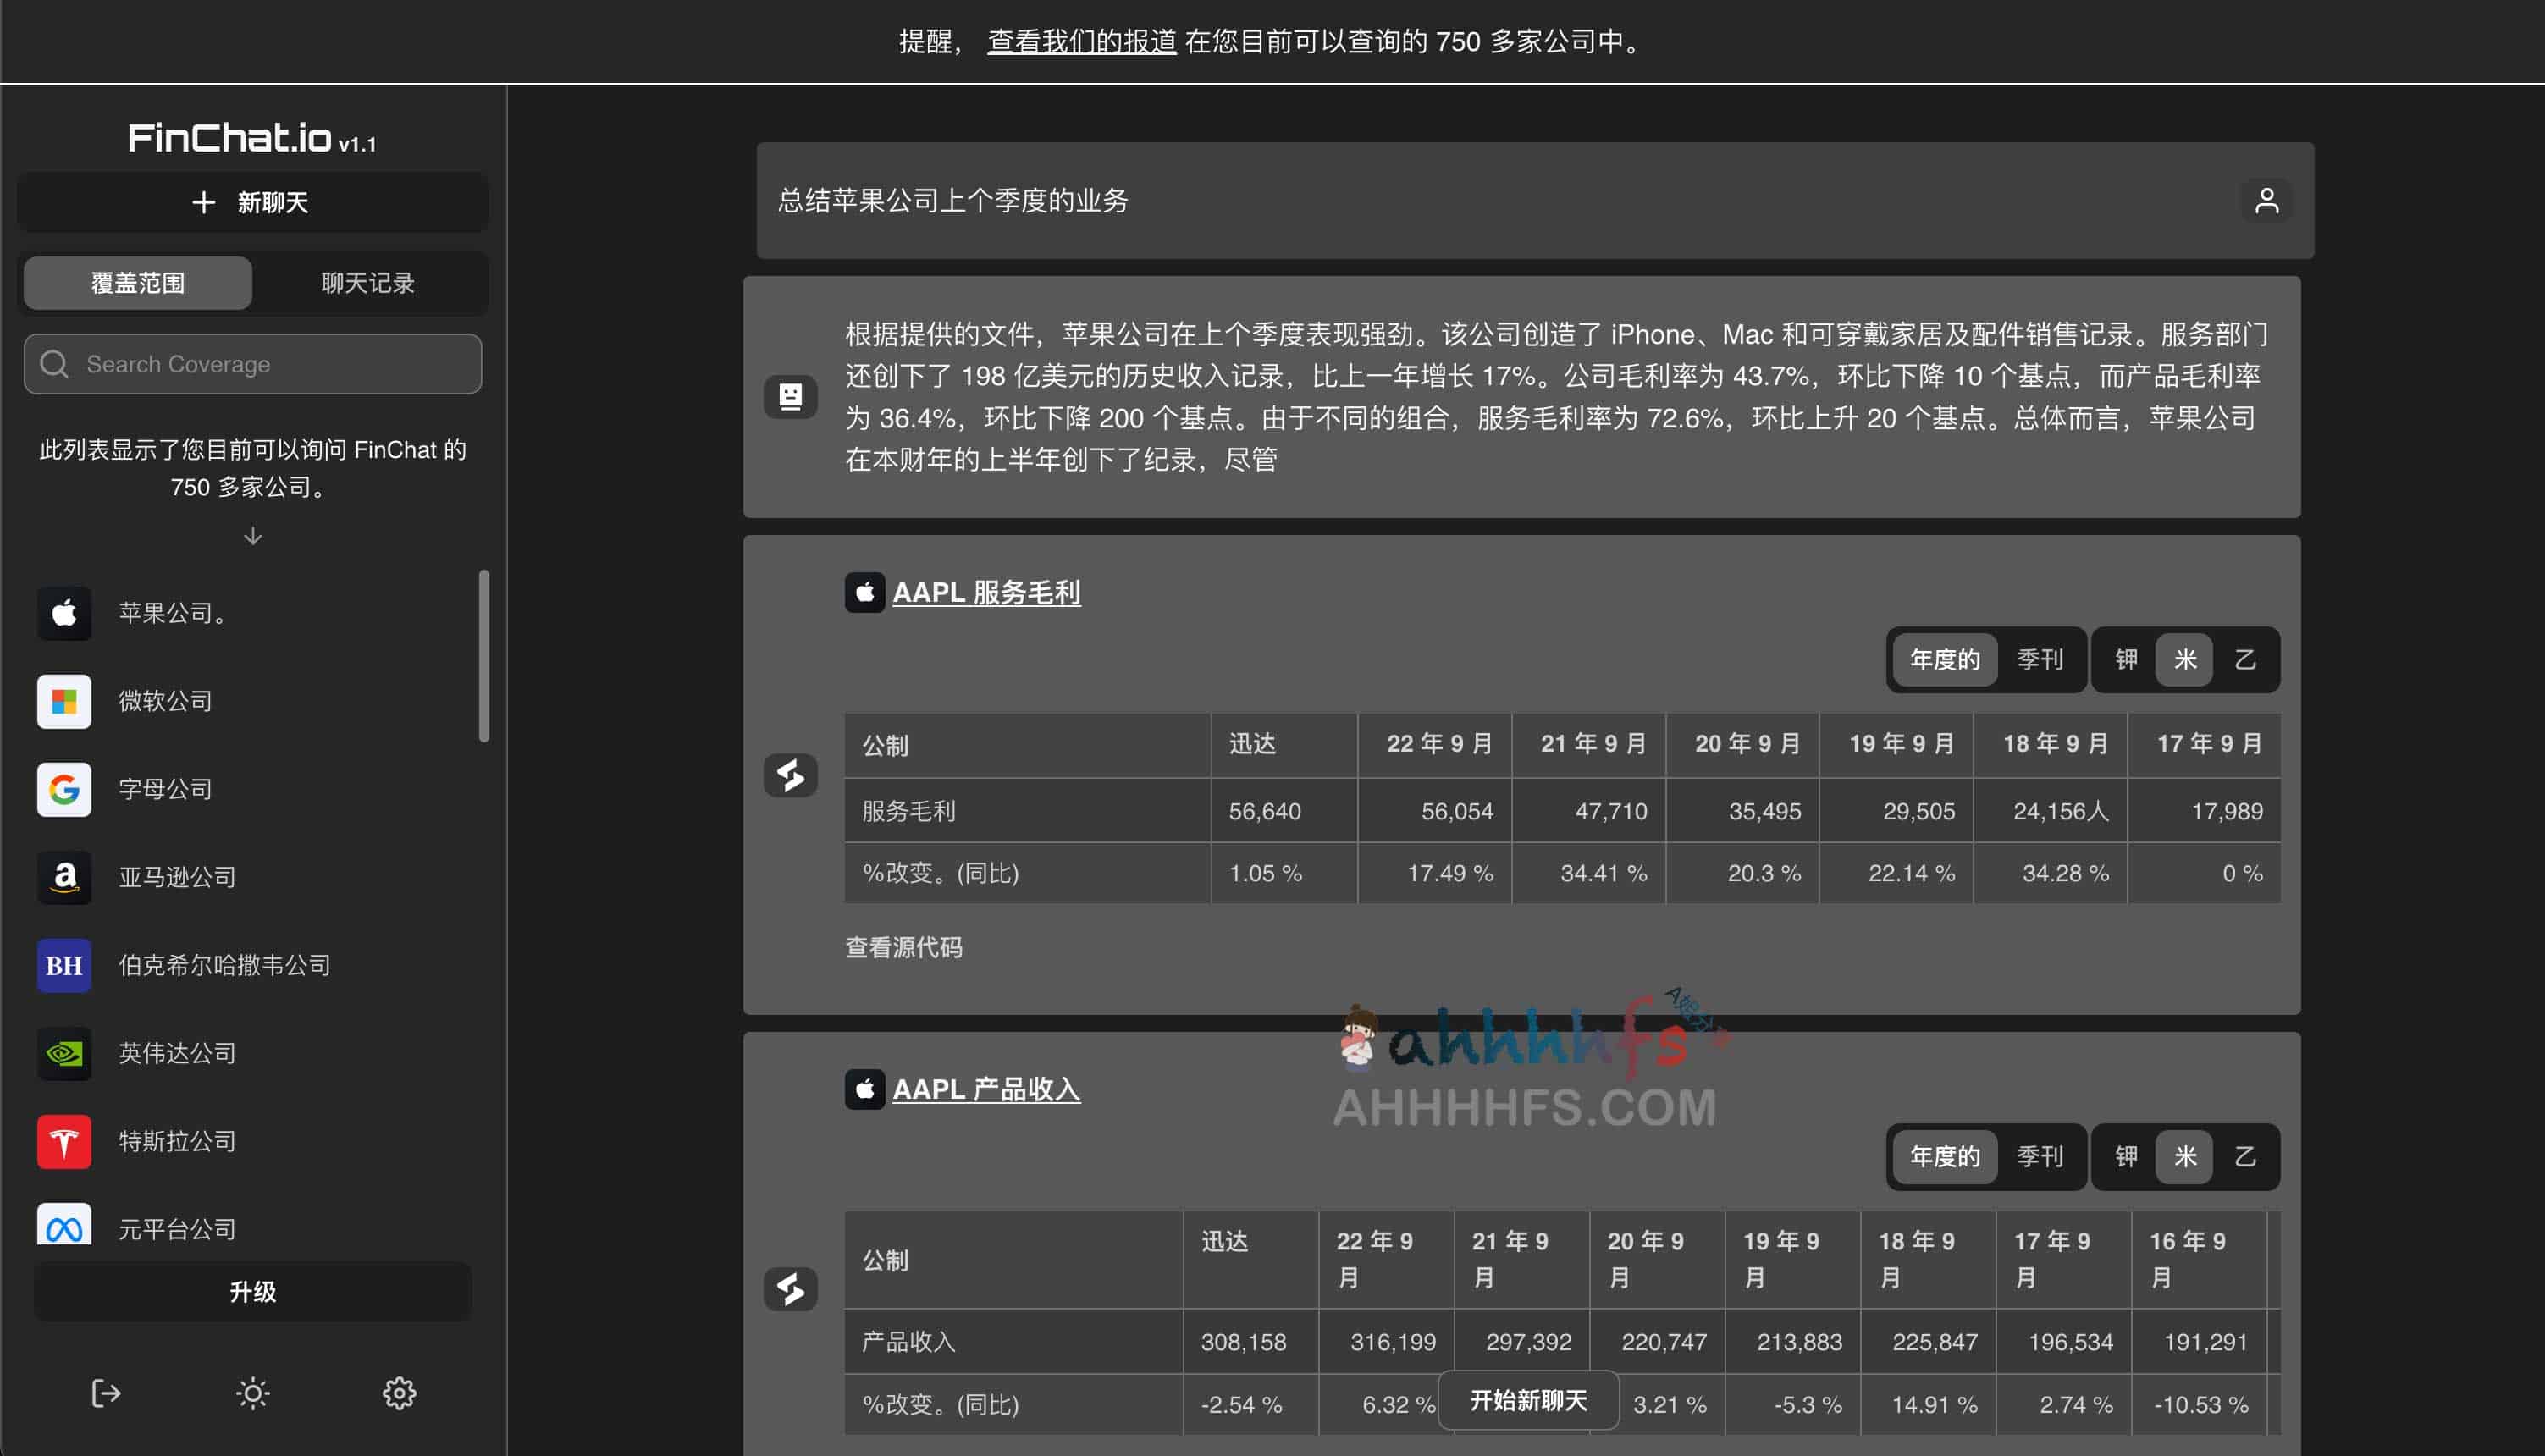Expand the coverage list via the down arrow
Image resolution: width=2545 pixels, height=1456 pixels.
tap(252, 536)
